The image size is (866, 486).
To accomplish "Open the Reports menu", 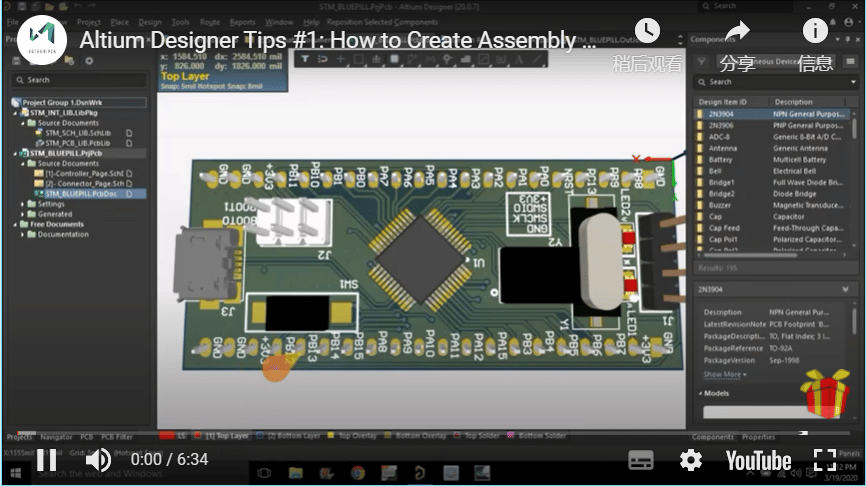I will pyautogui.click(x=242, y=22).
